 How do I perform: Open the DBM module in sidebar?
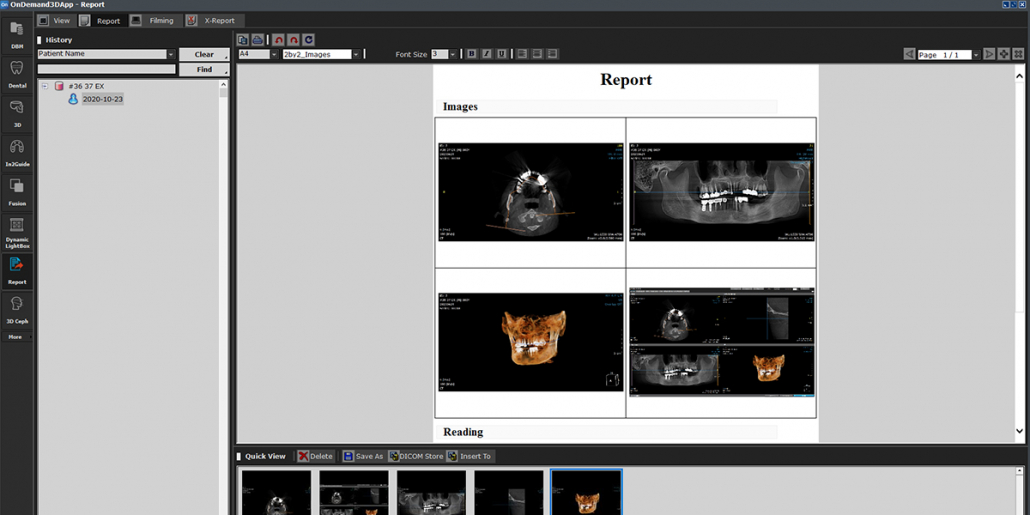click(x=17, y=33)
